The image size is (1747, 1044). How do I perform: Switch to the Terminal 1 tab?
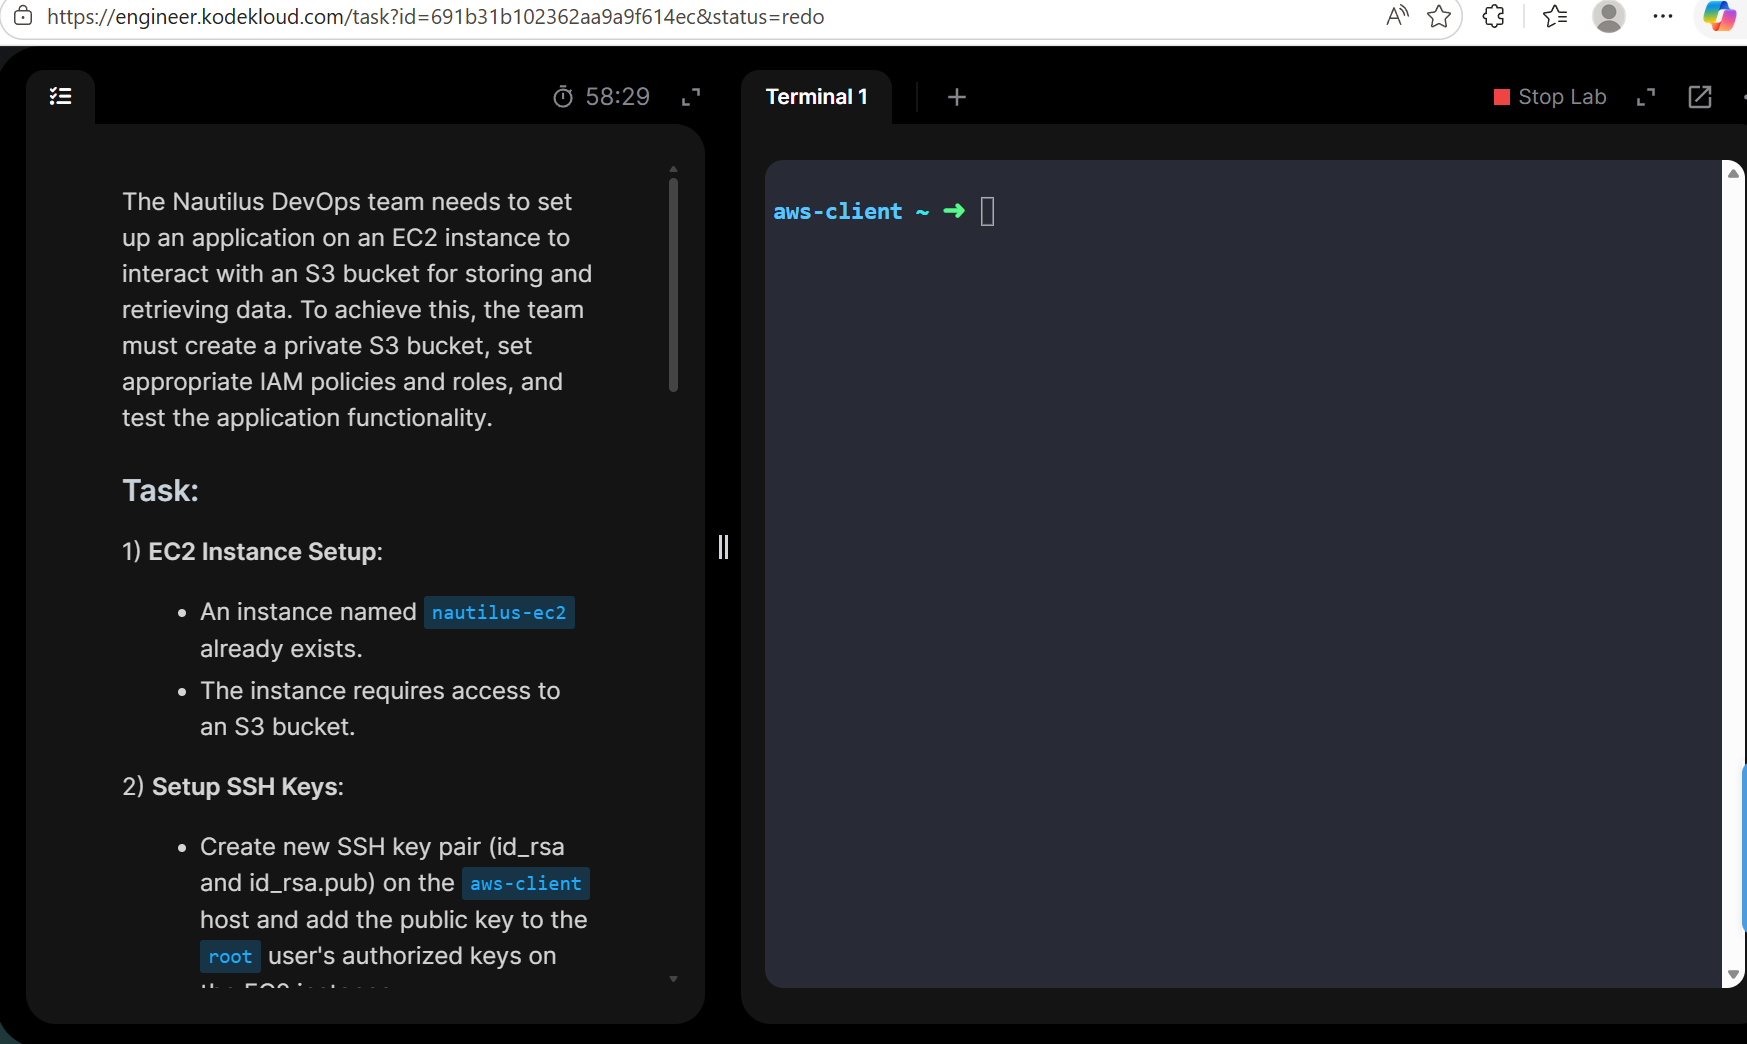pos(816,97)
